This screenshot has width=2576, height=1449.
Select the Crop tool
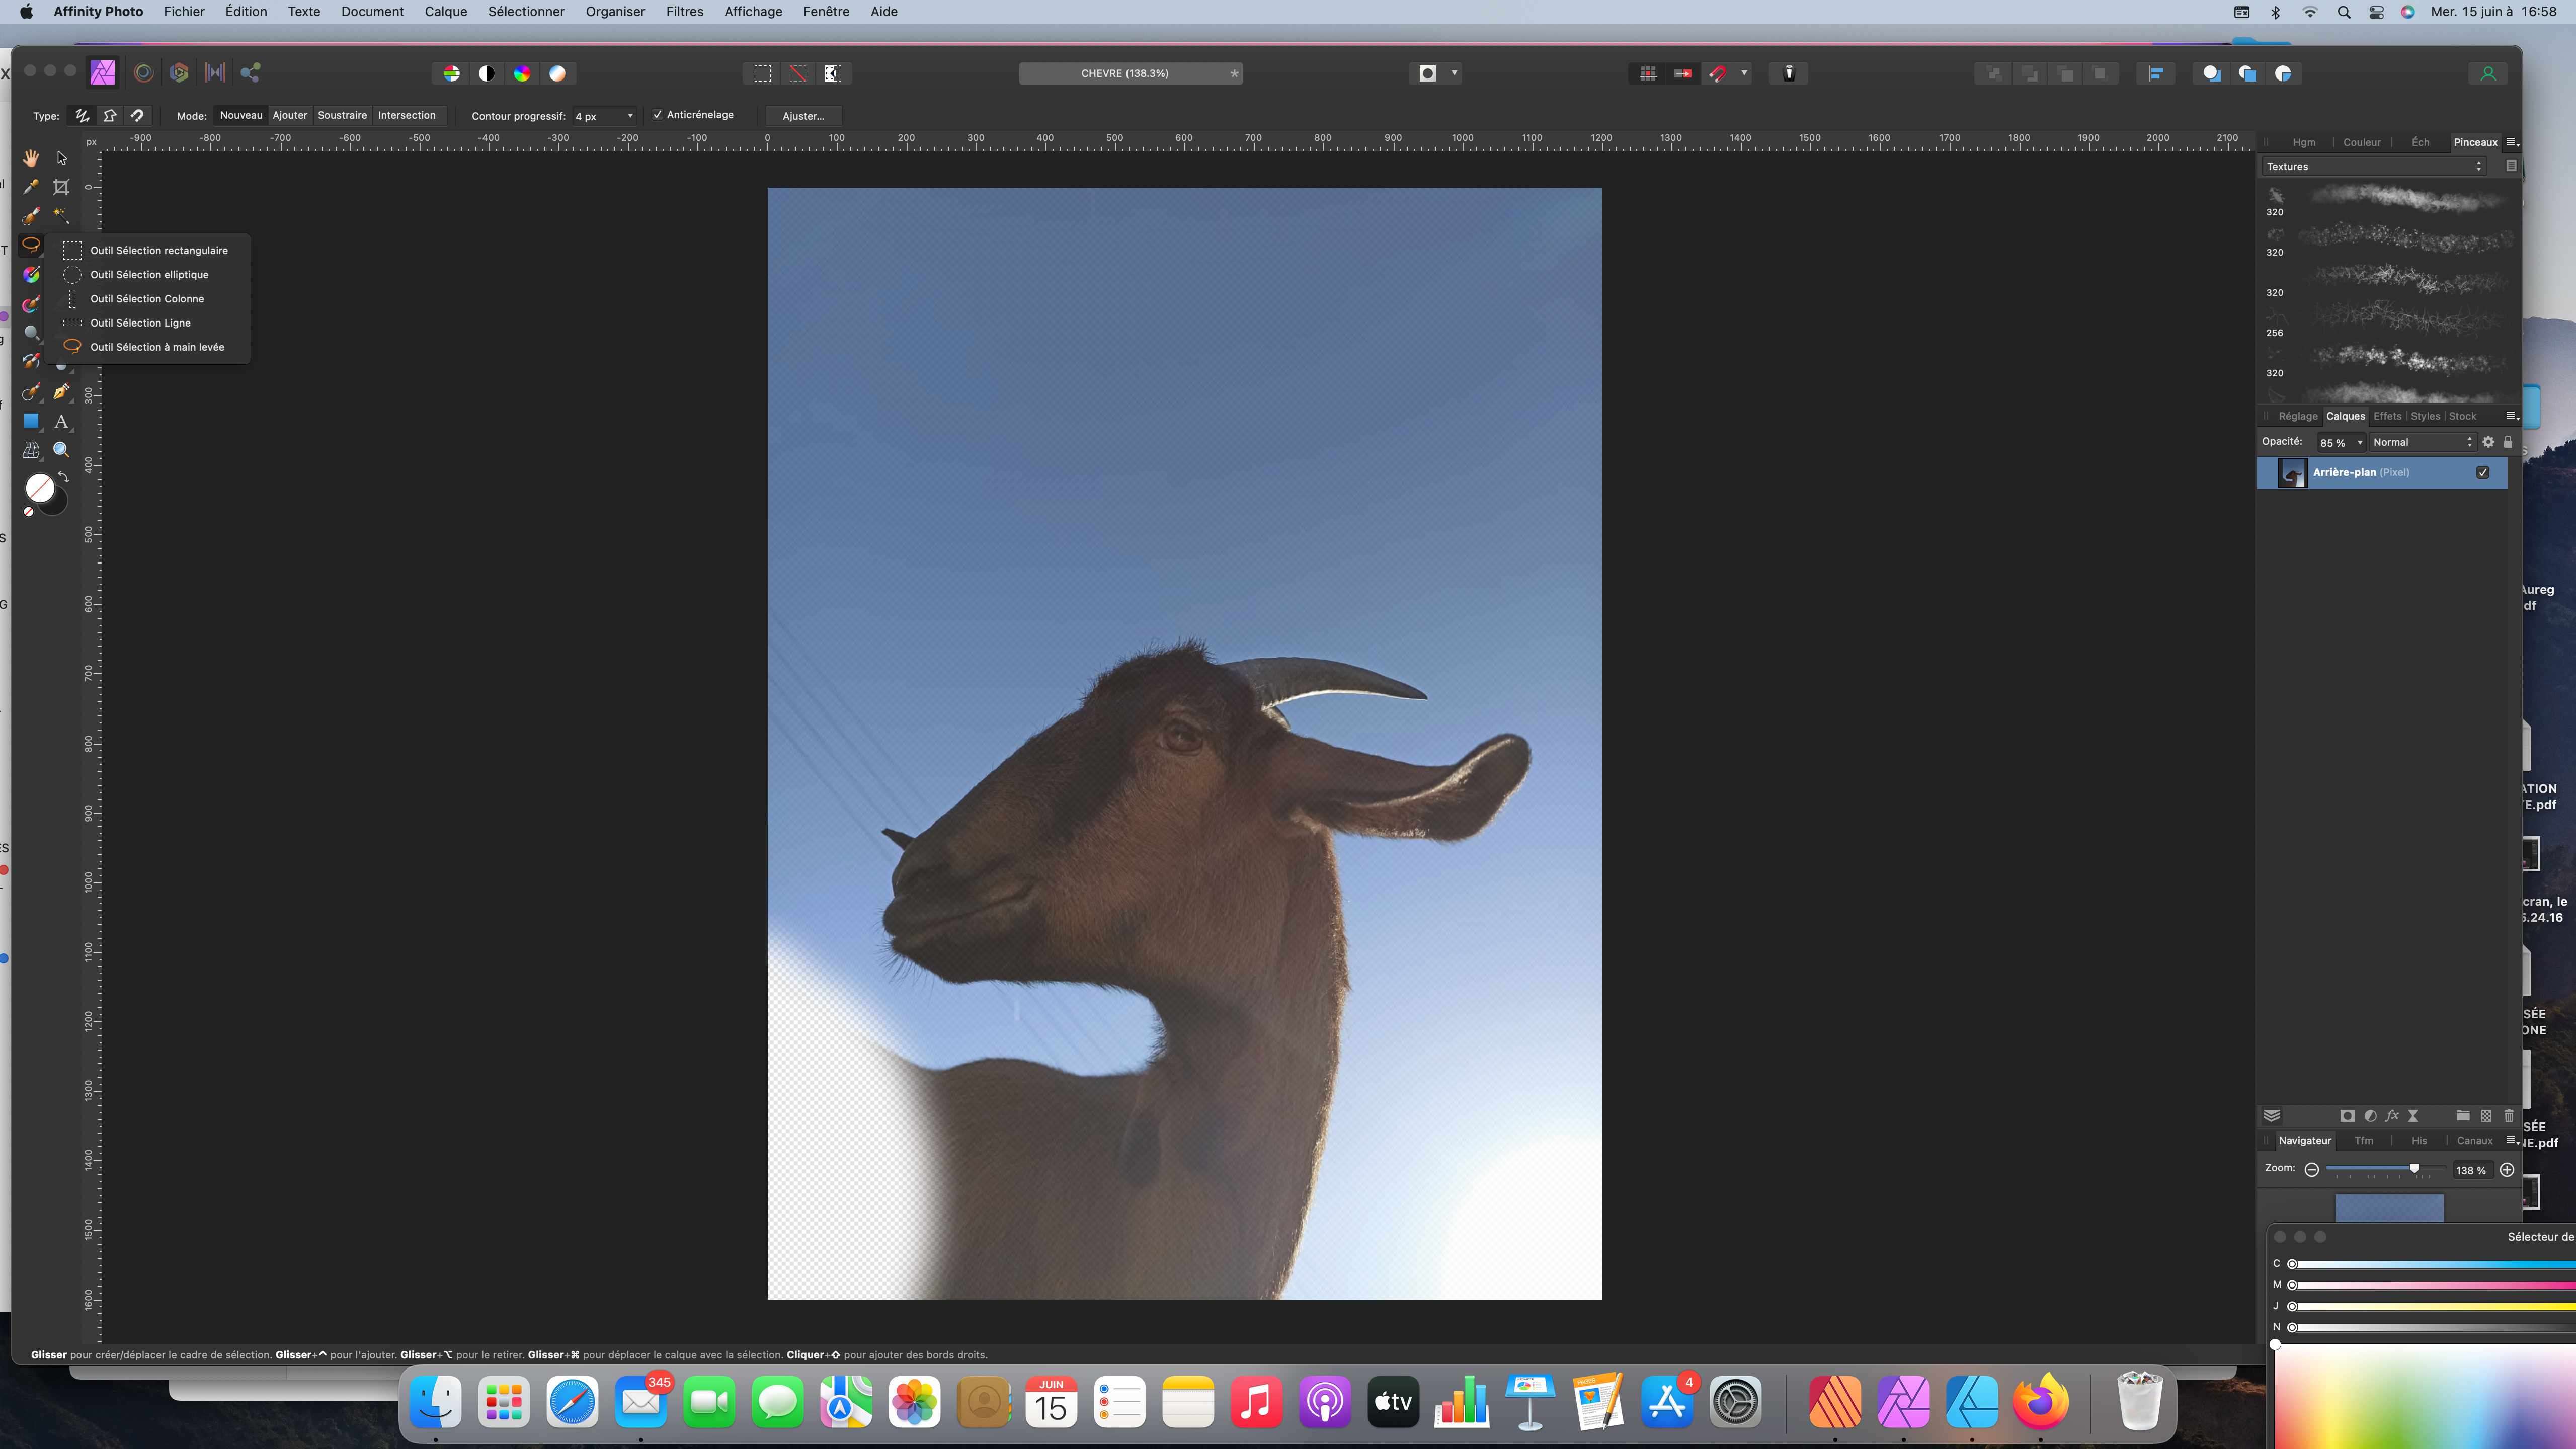(x=61, y=187)
